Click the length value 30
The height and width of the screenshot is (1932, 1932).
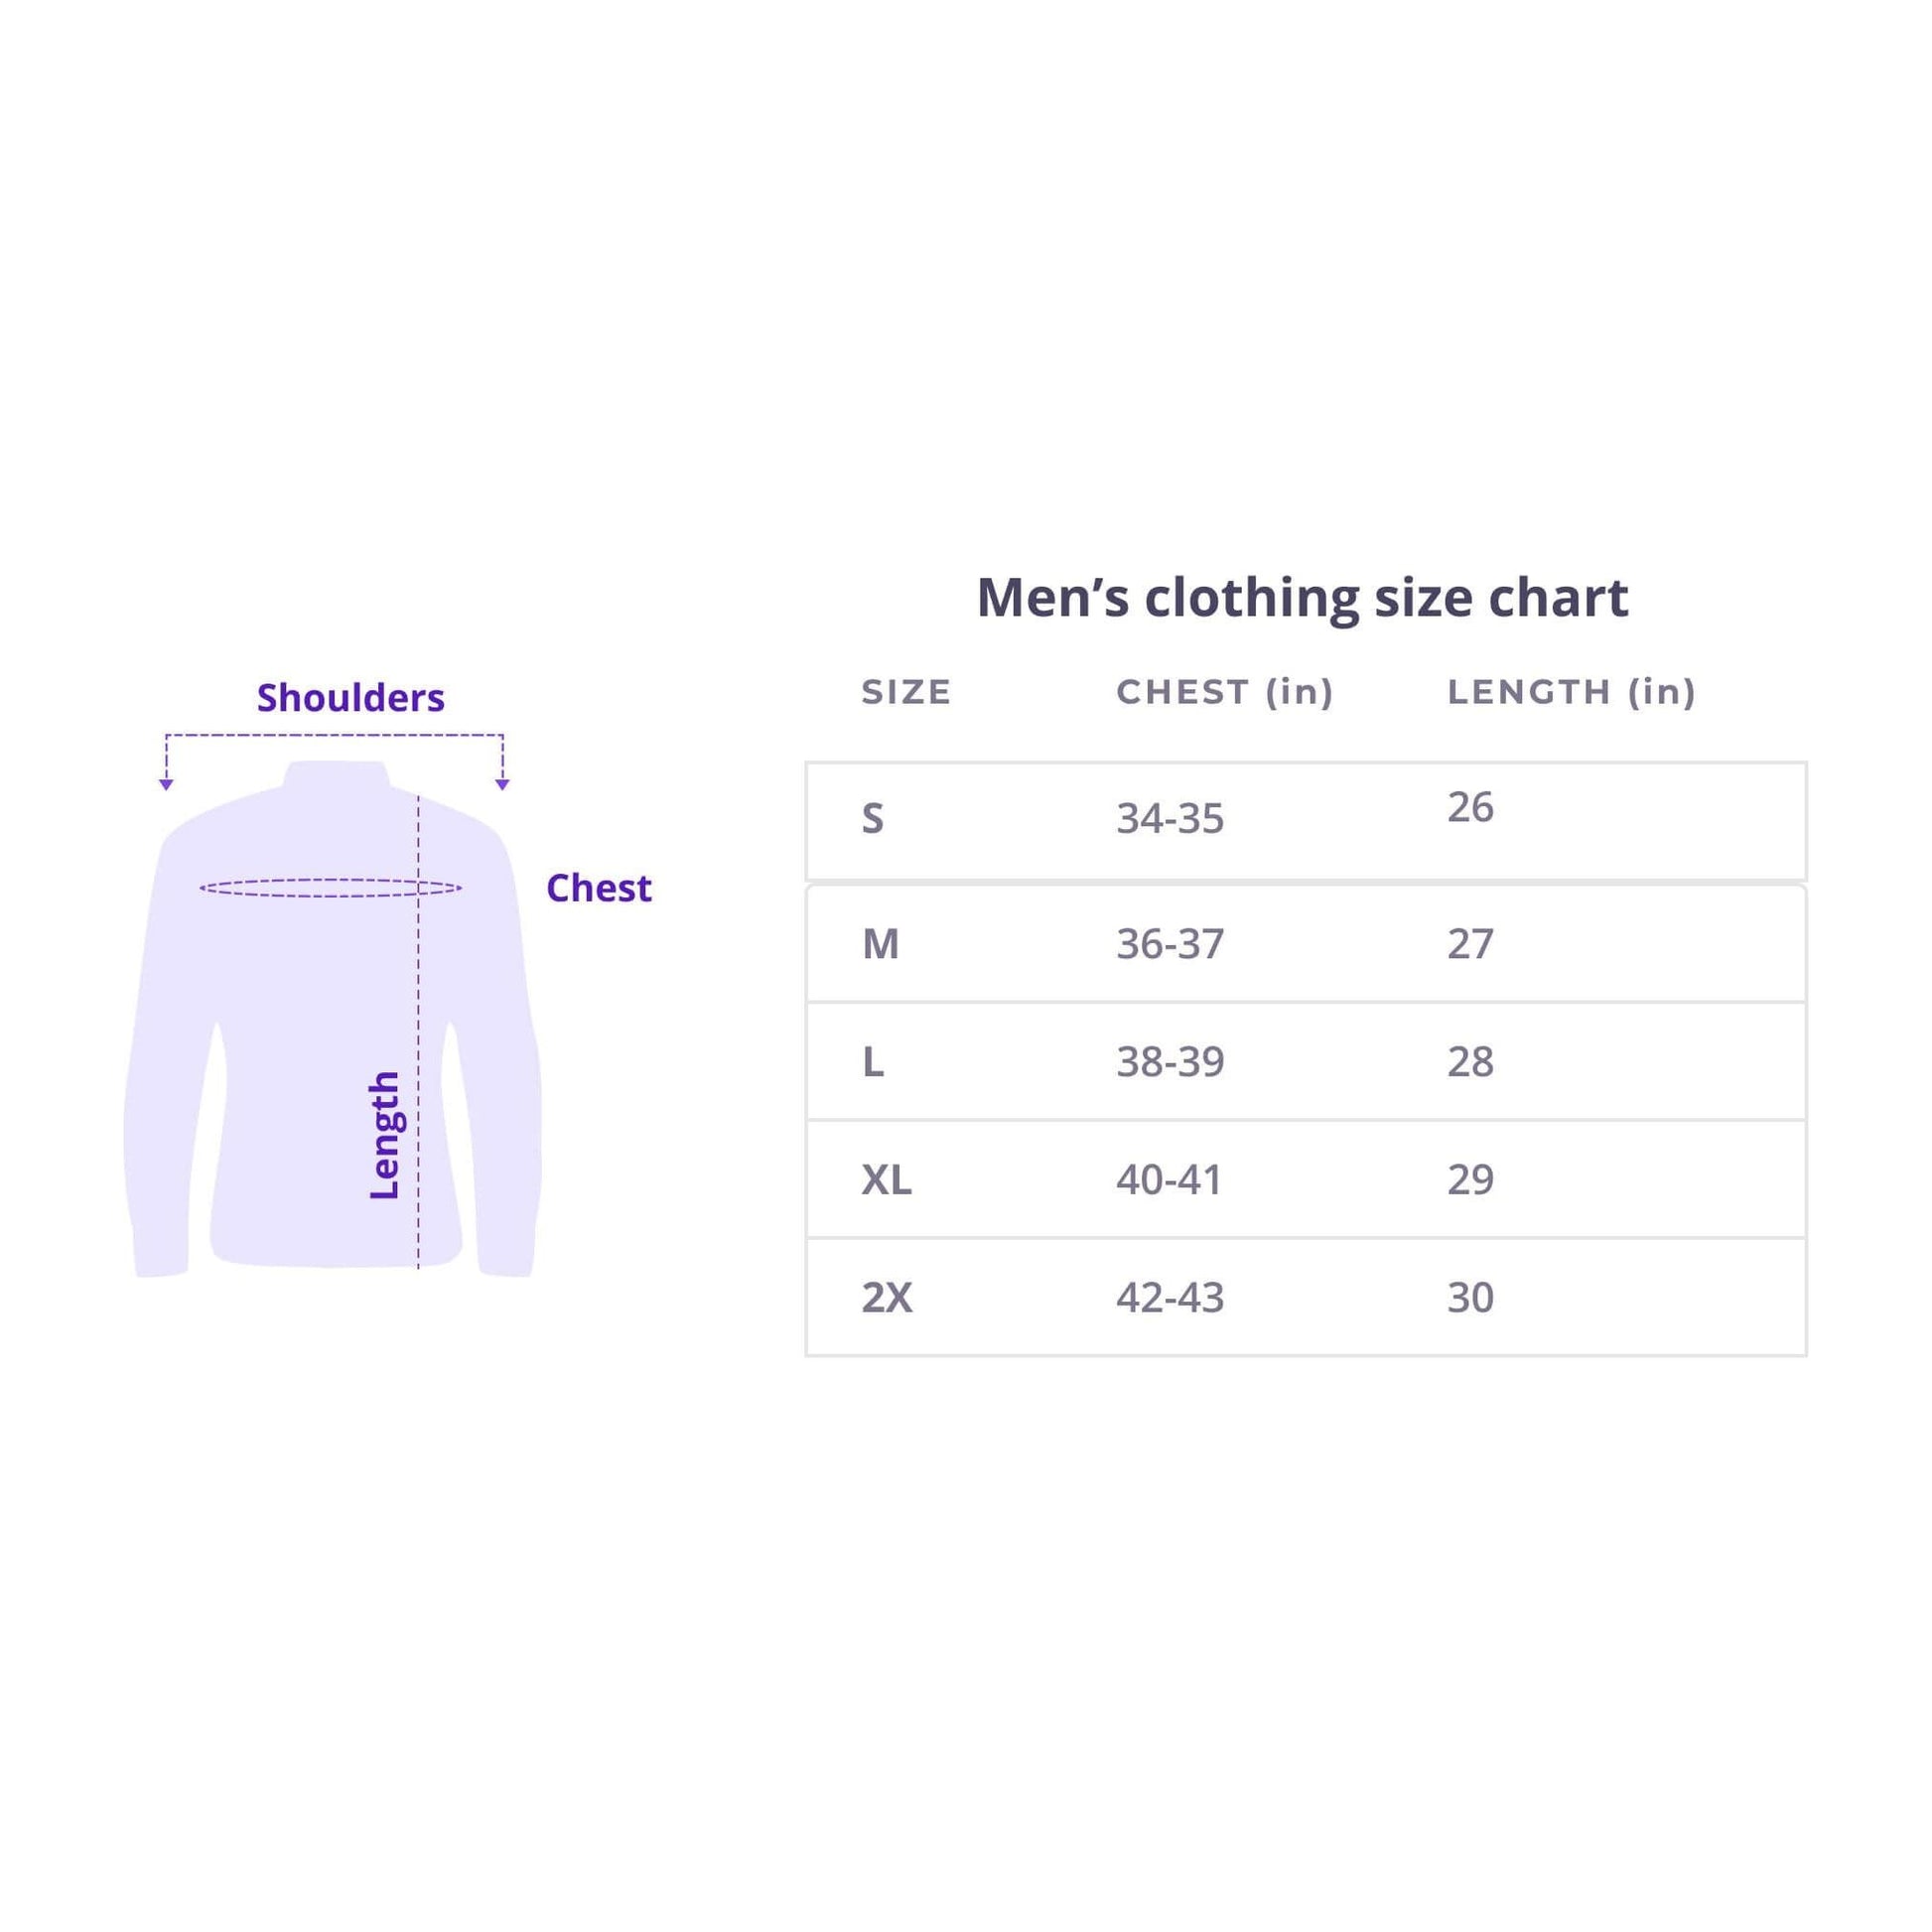(x=1470, y=1298)
